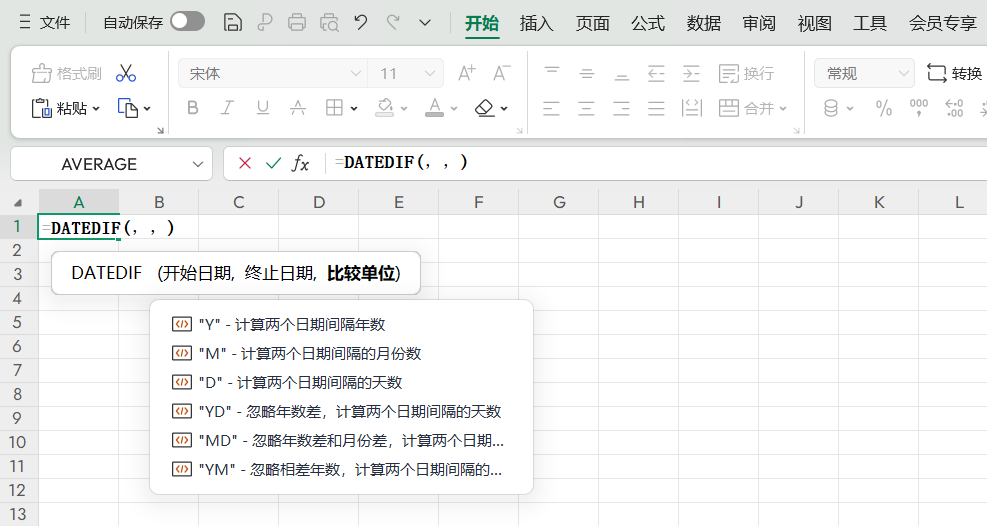Select column H header

point(638,202)
